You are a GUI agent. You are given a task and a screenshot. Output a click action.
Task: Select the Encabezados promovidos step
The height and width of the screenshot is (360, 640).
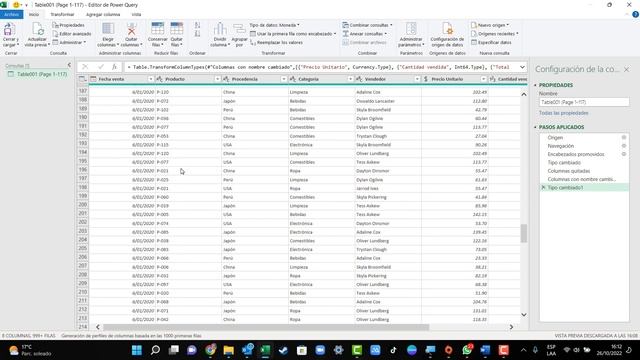pyautogui.click(x=576, y=154)
